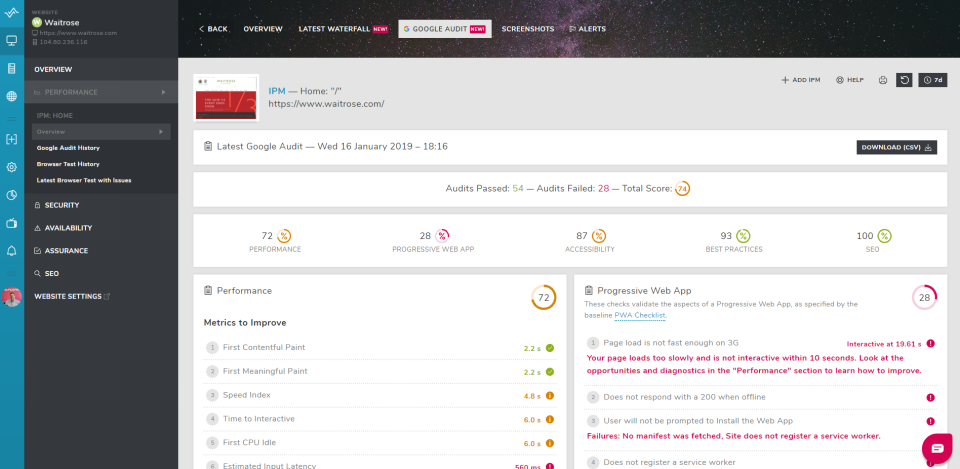Screen dimensions: 960x469
Task: Click the Total Score 74 ring
Action: click(x=682, y=189)
